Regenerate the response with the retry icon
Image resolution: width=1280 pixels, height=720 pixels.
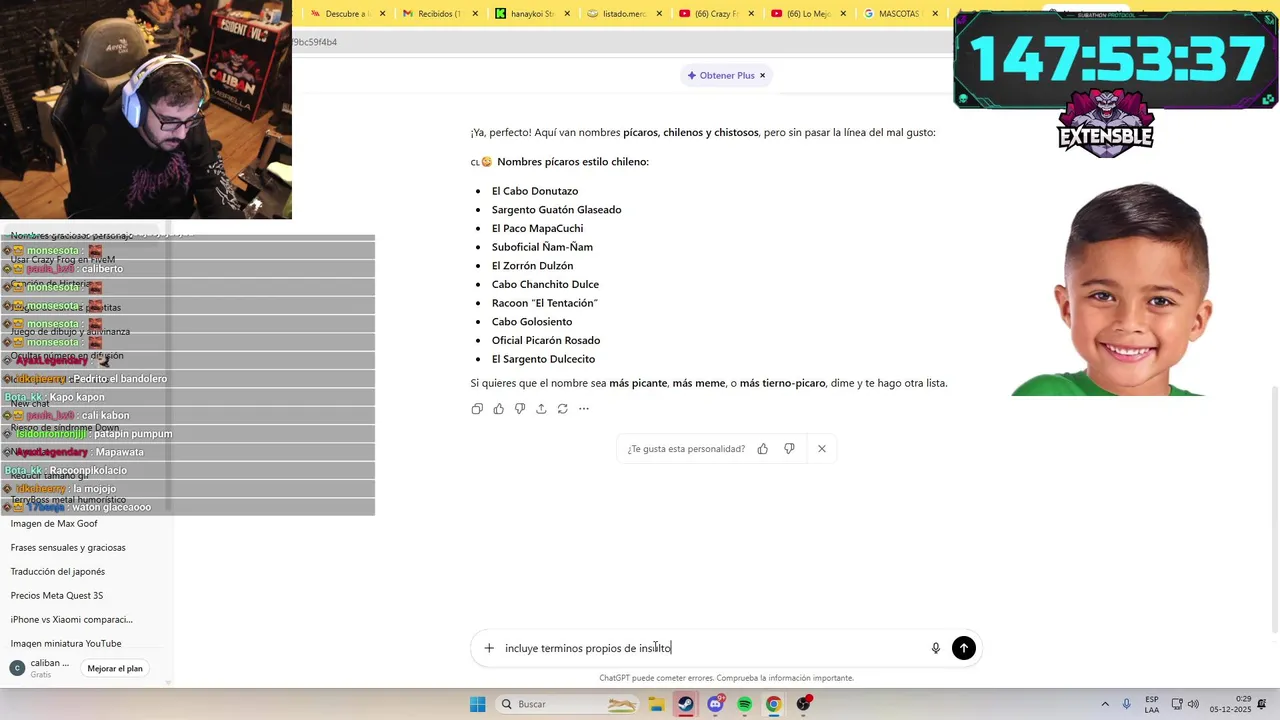point(562,409)
